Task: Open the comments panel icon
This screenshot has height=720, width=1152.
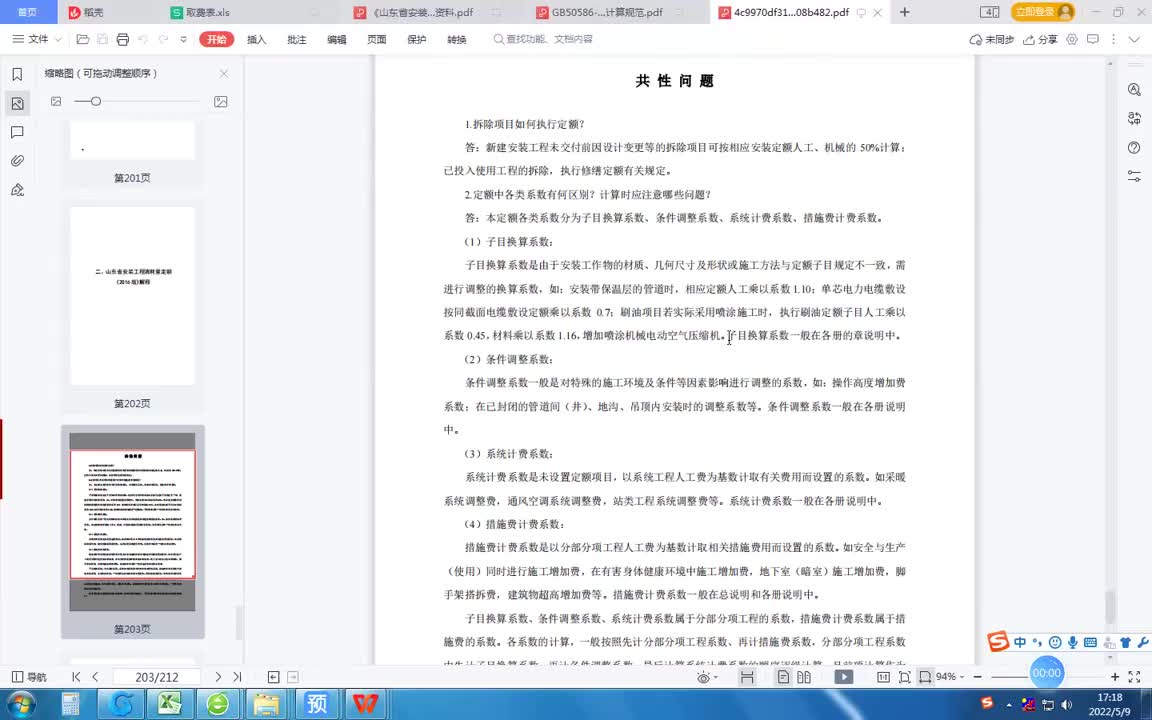Action: (18, 132)
